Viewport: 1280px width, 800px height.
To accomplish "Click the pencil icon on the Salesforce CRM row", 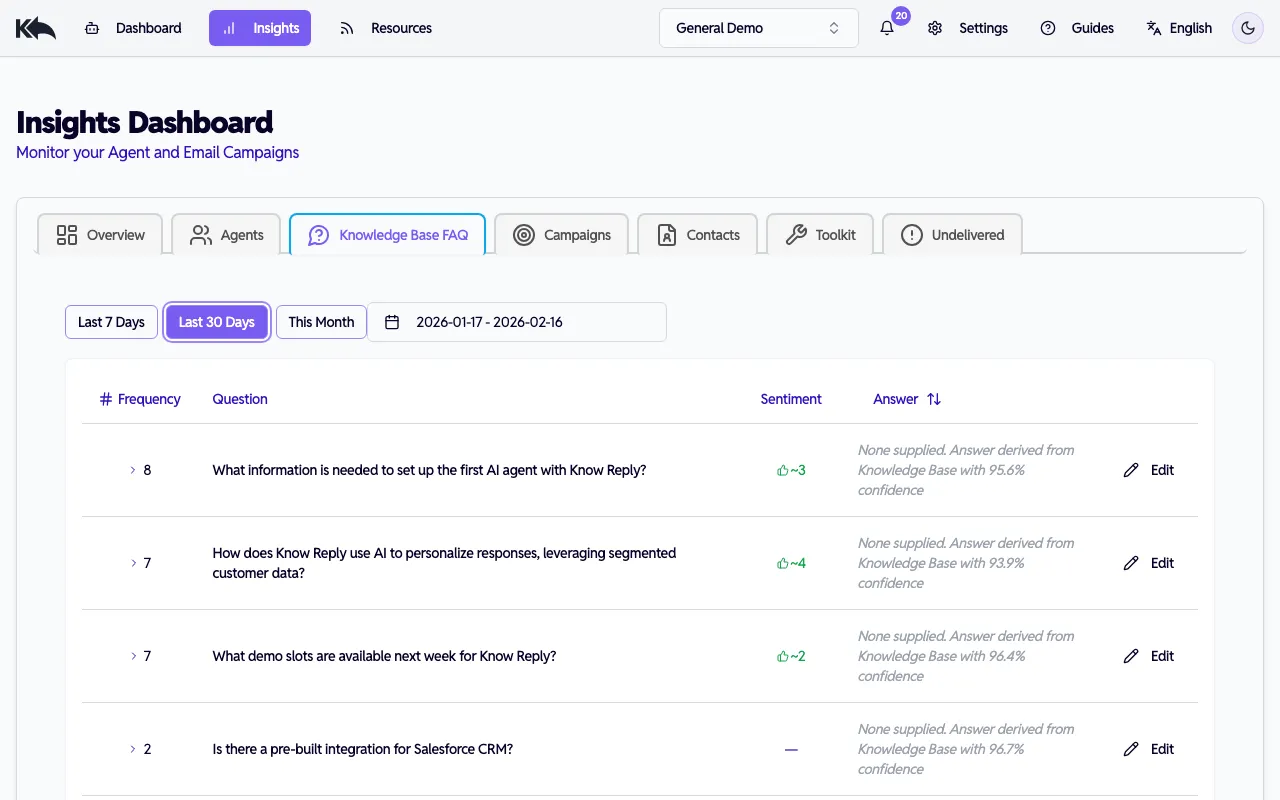I will [x=1131, y=749].
